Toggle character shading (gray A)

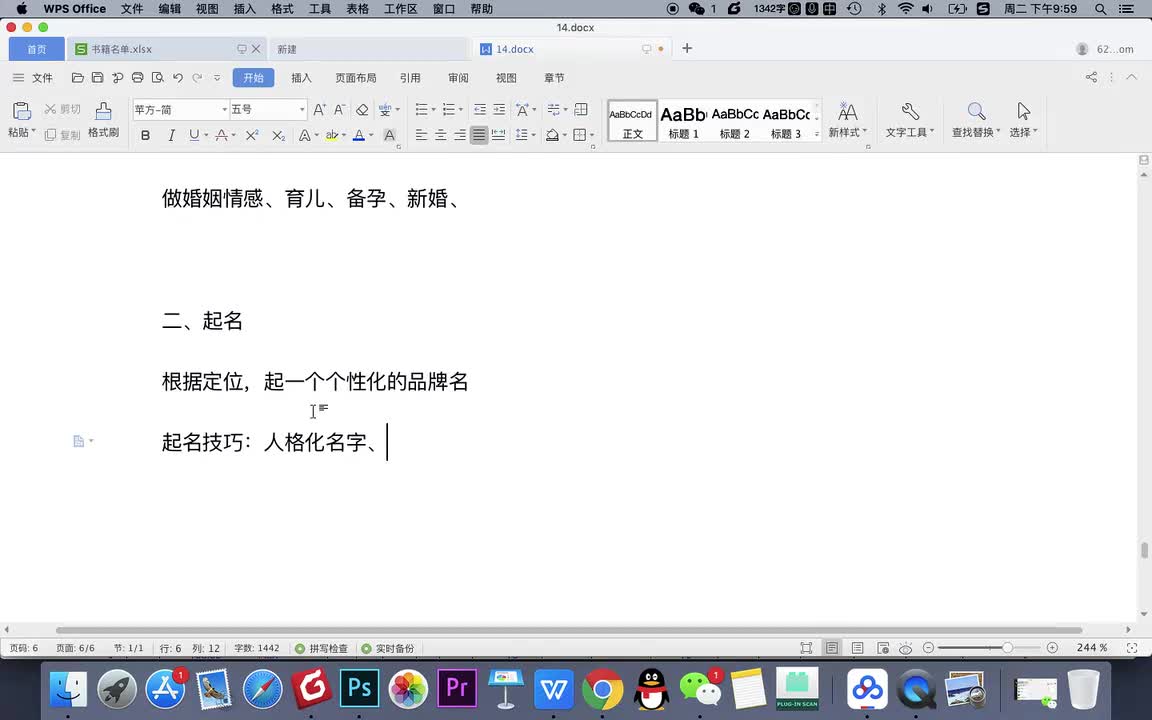click(x=389, y=135)
